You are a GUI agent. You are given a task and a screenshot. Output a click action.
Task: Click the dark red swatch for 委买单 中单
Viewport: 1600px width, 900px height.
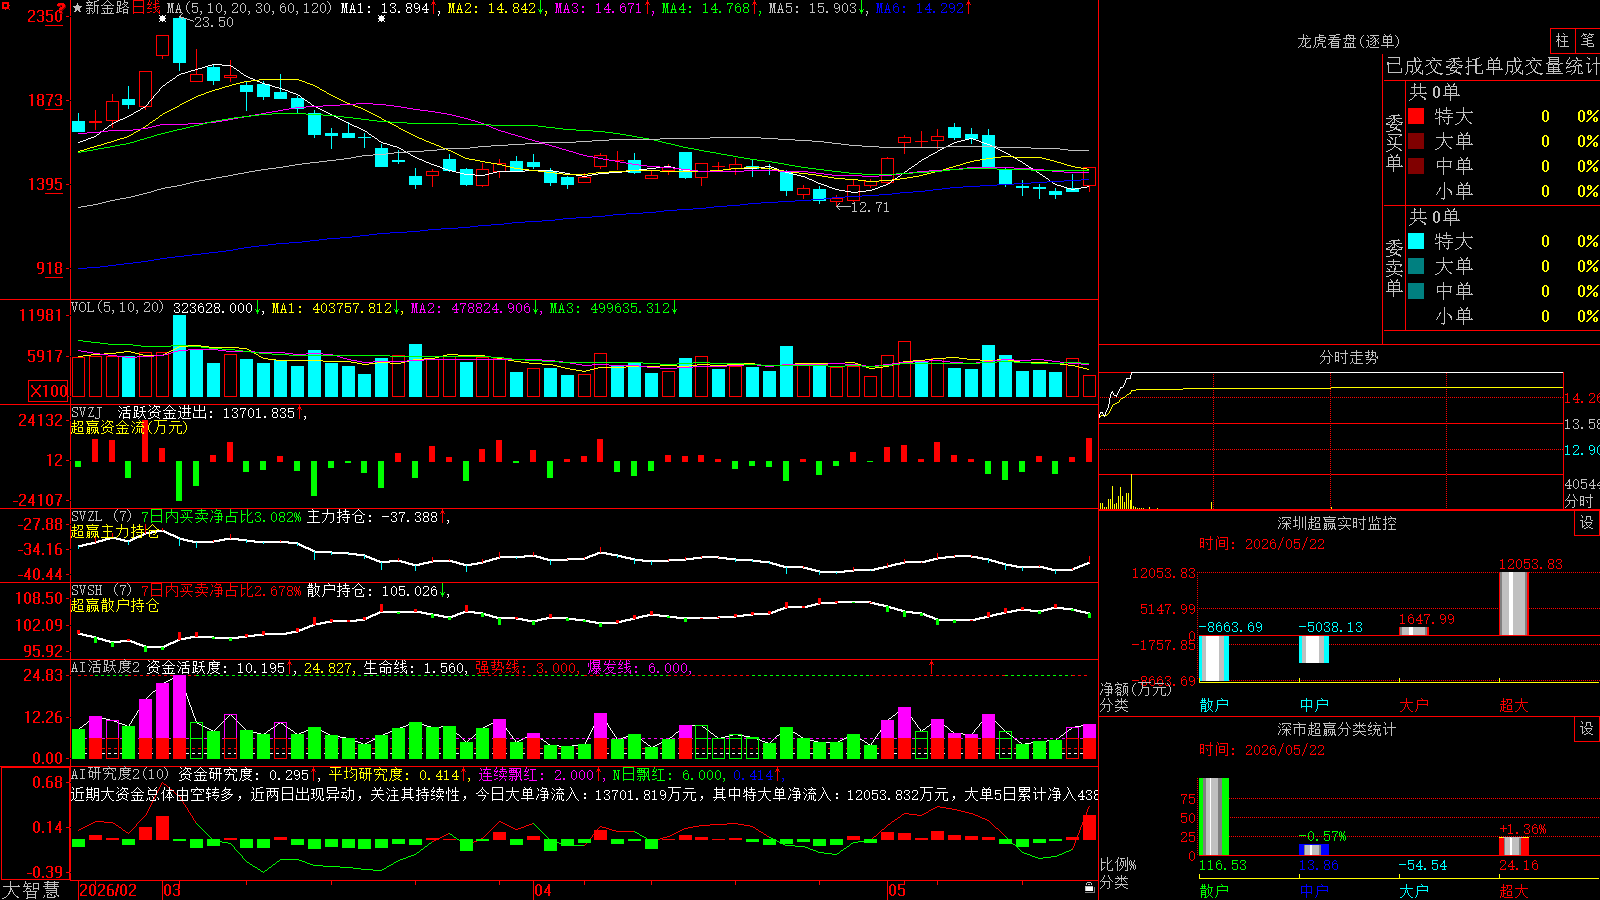1416,165
